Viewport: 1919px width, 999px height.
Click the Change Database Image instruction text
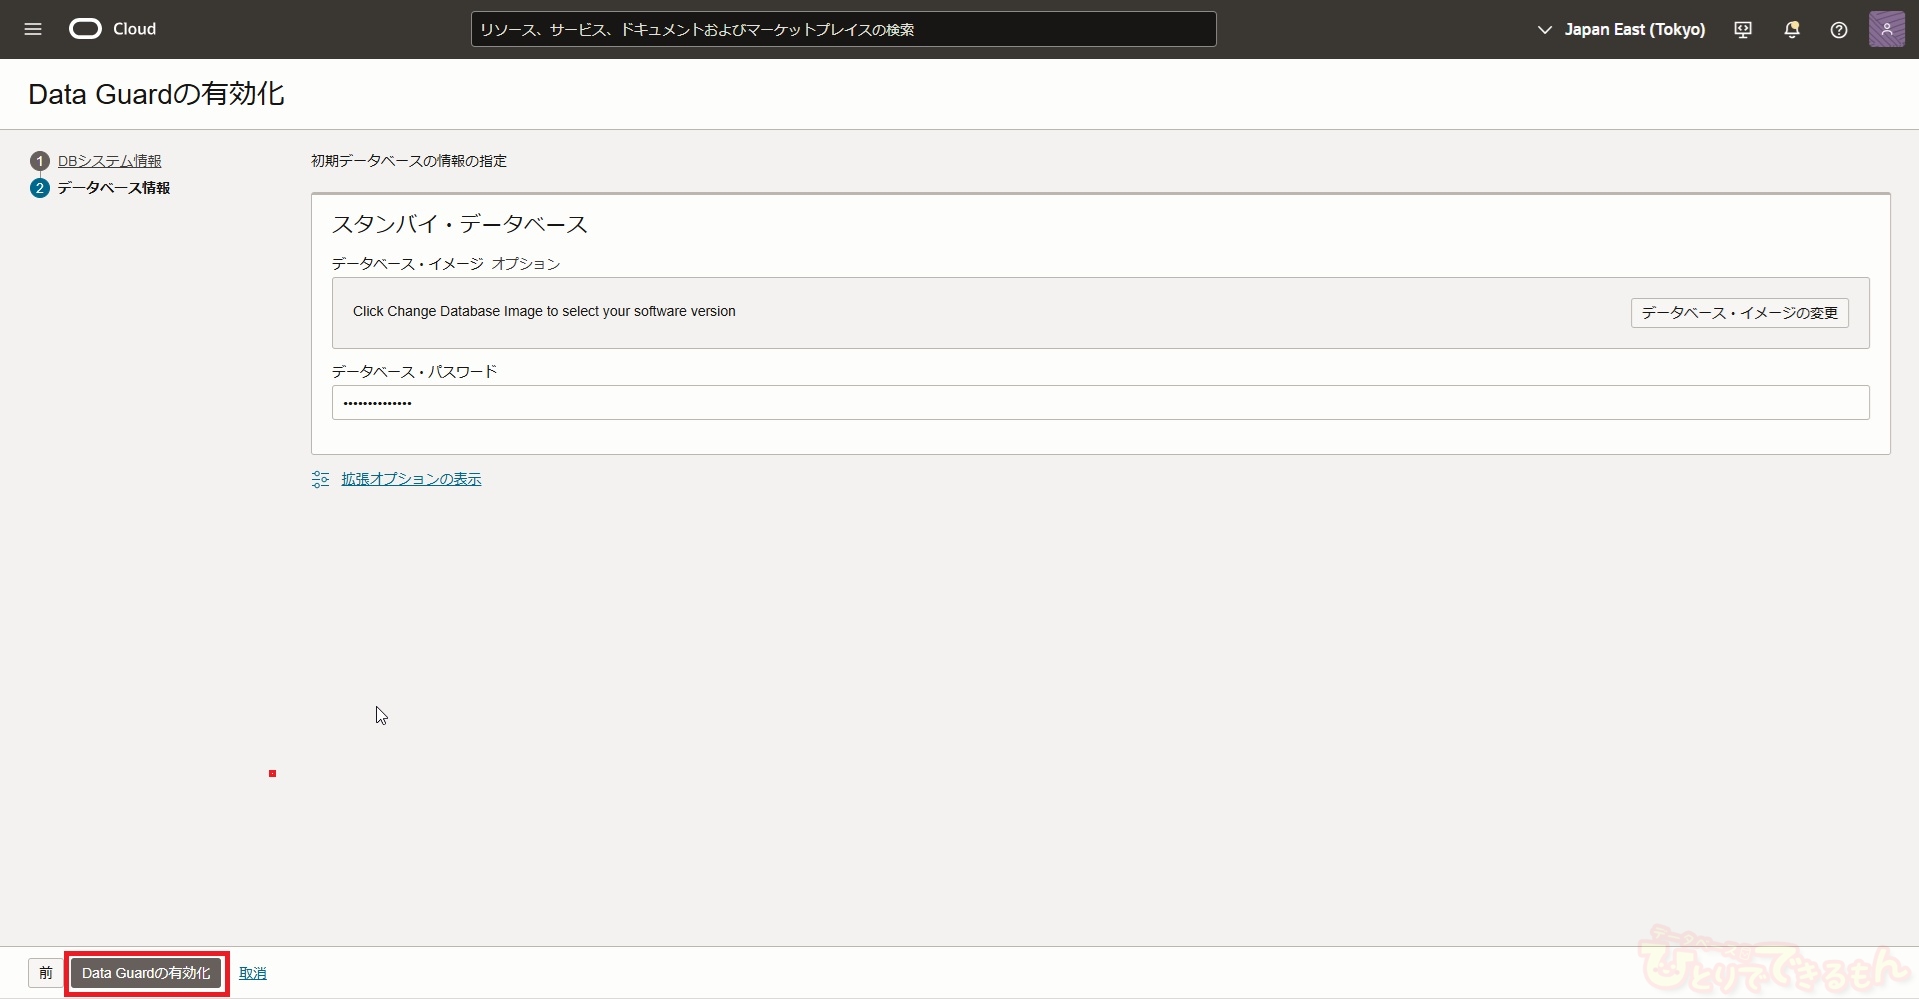(x=544, y=311)
